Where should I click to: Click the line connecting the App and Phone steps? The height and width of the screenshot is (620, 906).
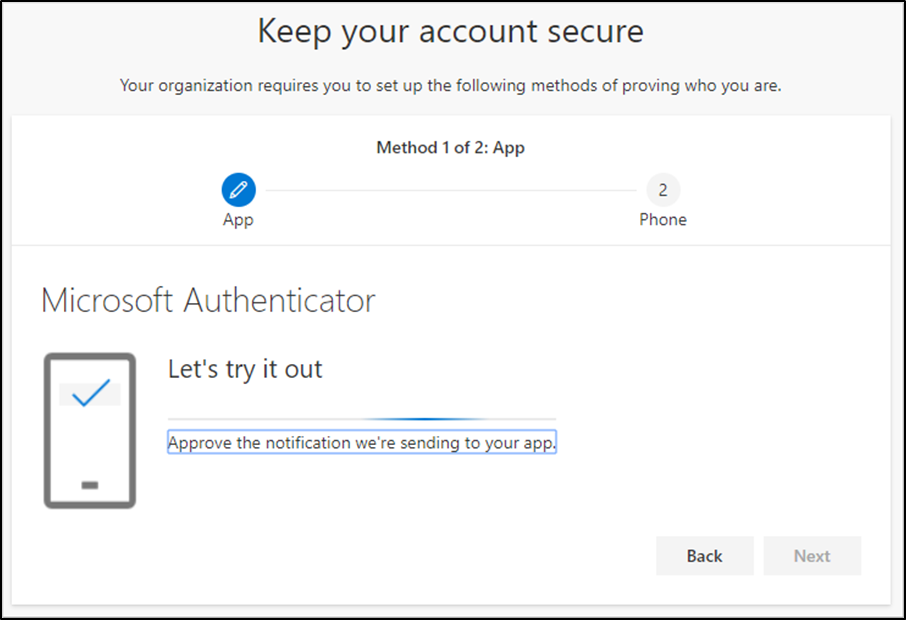tap(450, 190)
